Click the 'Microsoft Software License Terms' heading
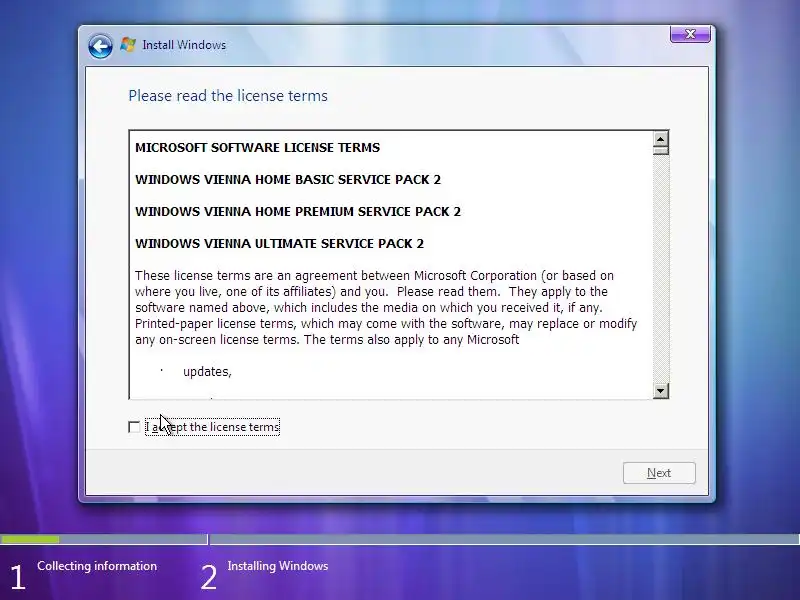This screenshot has width=800, height=600. (x=257, y=147)
